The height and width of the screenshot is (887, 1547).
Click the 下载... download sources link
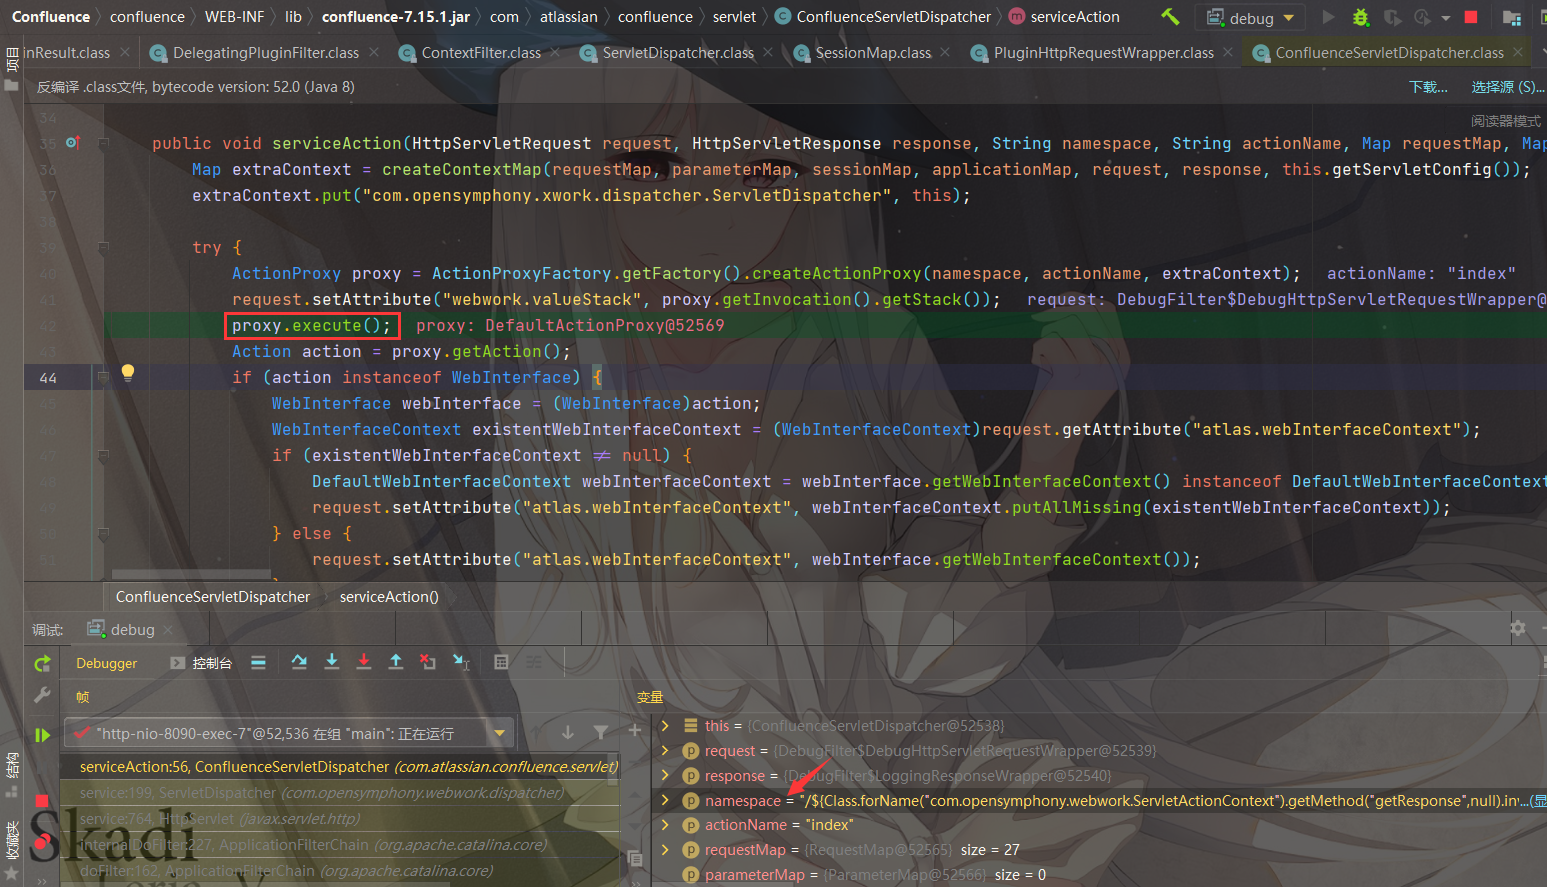[1428, 87]
